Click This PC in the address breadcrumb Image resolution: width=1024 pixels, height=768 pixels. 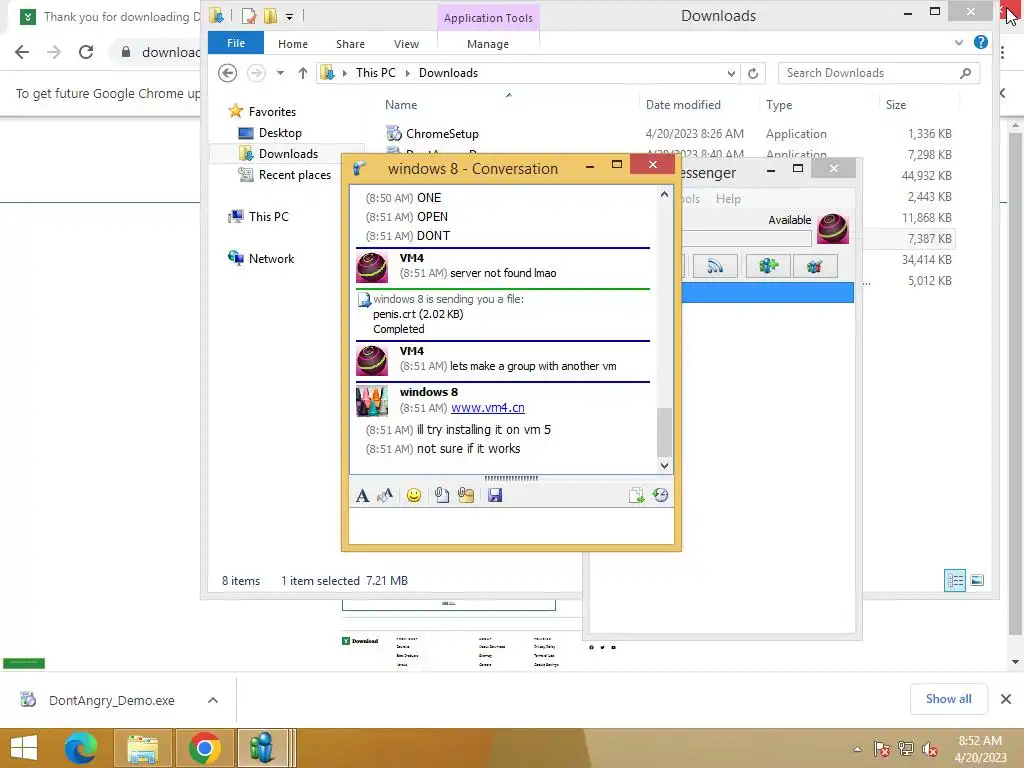376,72
